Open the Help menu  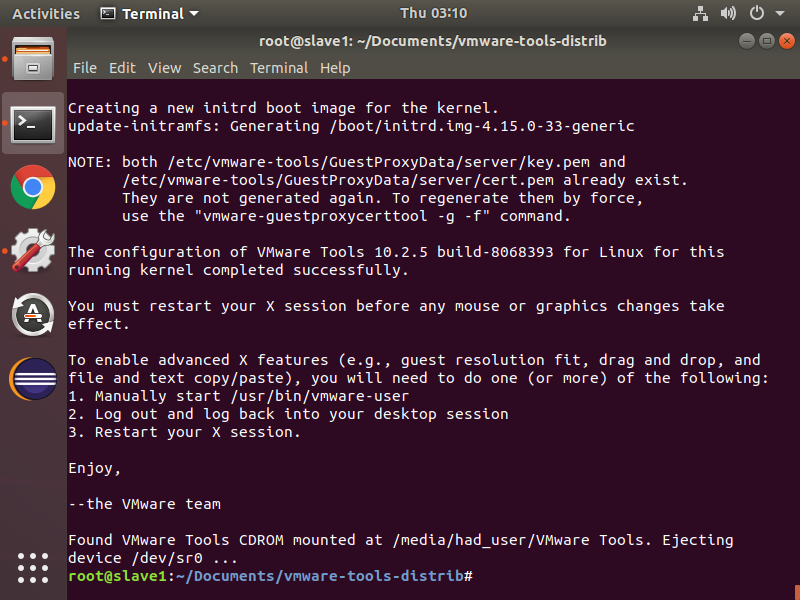pyautogui.click(x=335, y=68)
